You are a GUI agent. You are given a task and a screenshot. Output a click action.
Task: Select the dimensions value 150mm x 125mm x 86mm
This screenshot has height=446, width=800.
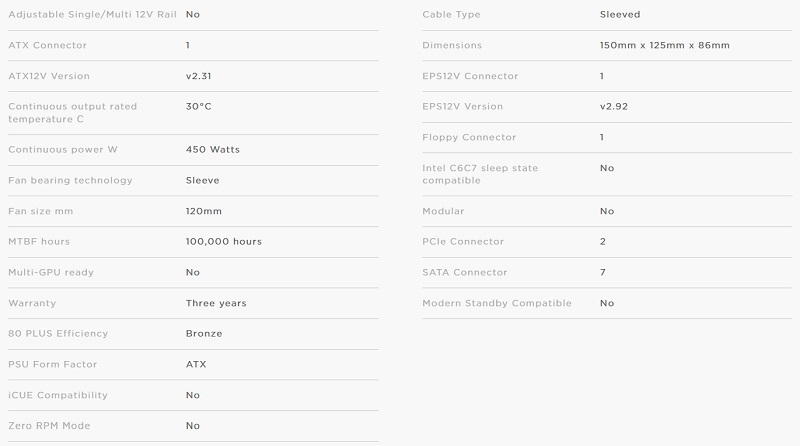tap(664, 45)
